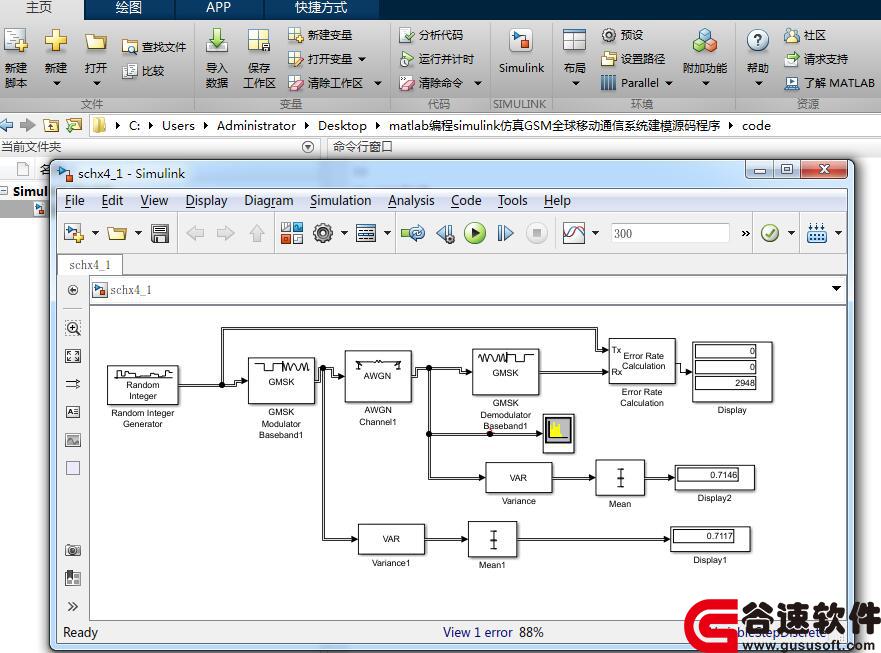Click the Screenshot camera palette icon

[x=73, y=550]
